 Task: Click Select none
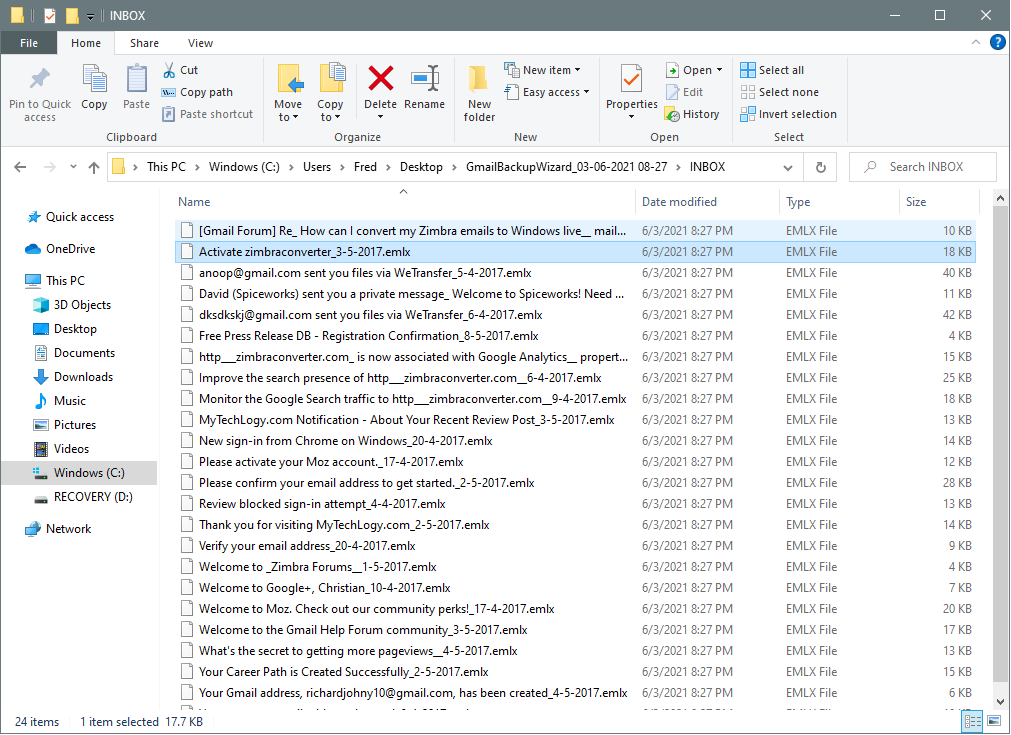pos(780,92)
